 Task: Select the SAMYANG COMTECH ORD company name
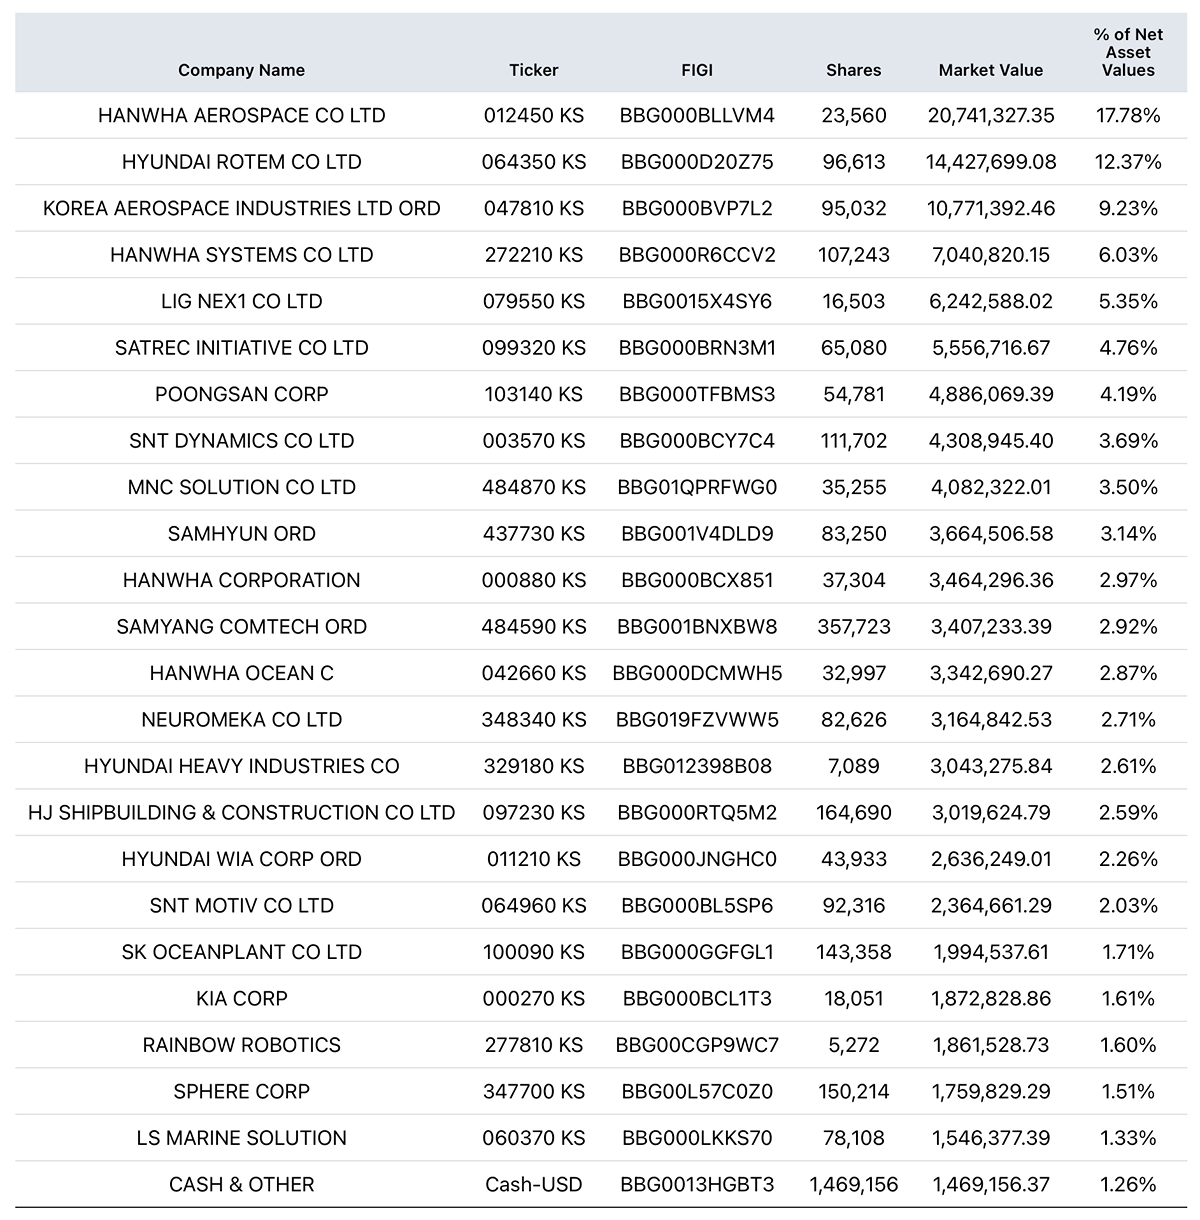click(241, 627)
